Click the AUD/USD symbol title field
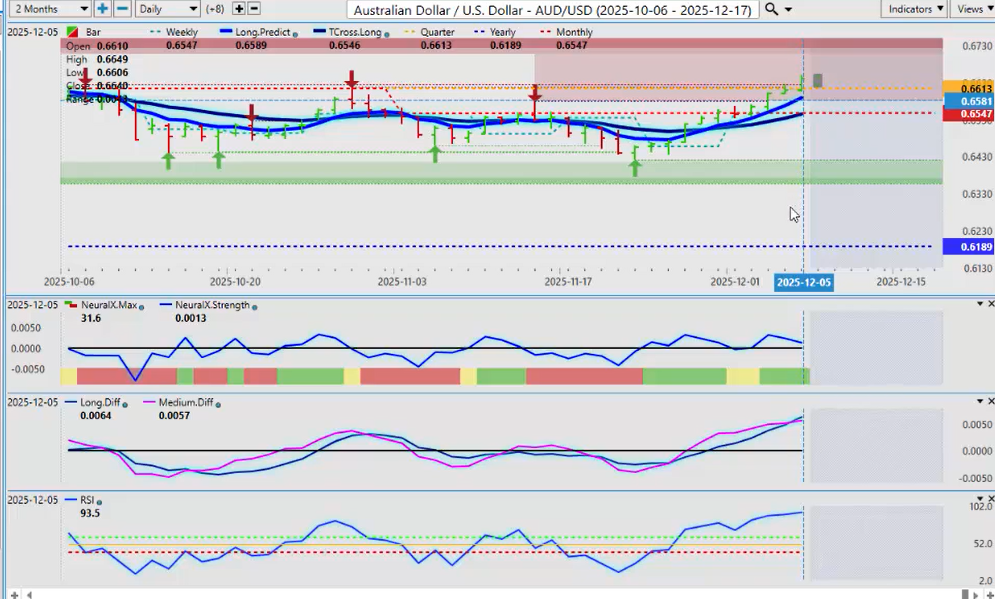The height and width of the screenshot is (599, 995). 553,9
